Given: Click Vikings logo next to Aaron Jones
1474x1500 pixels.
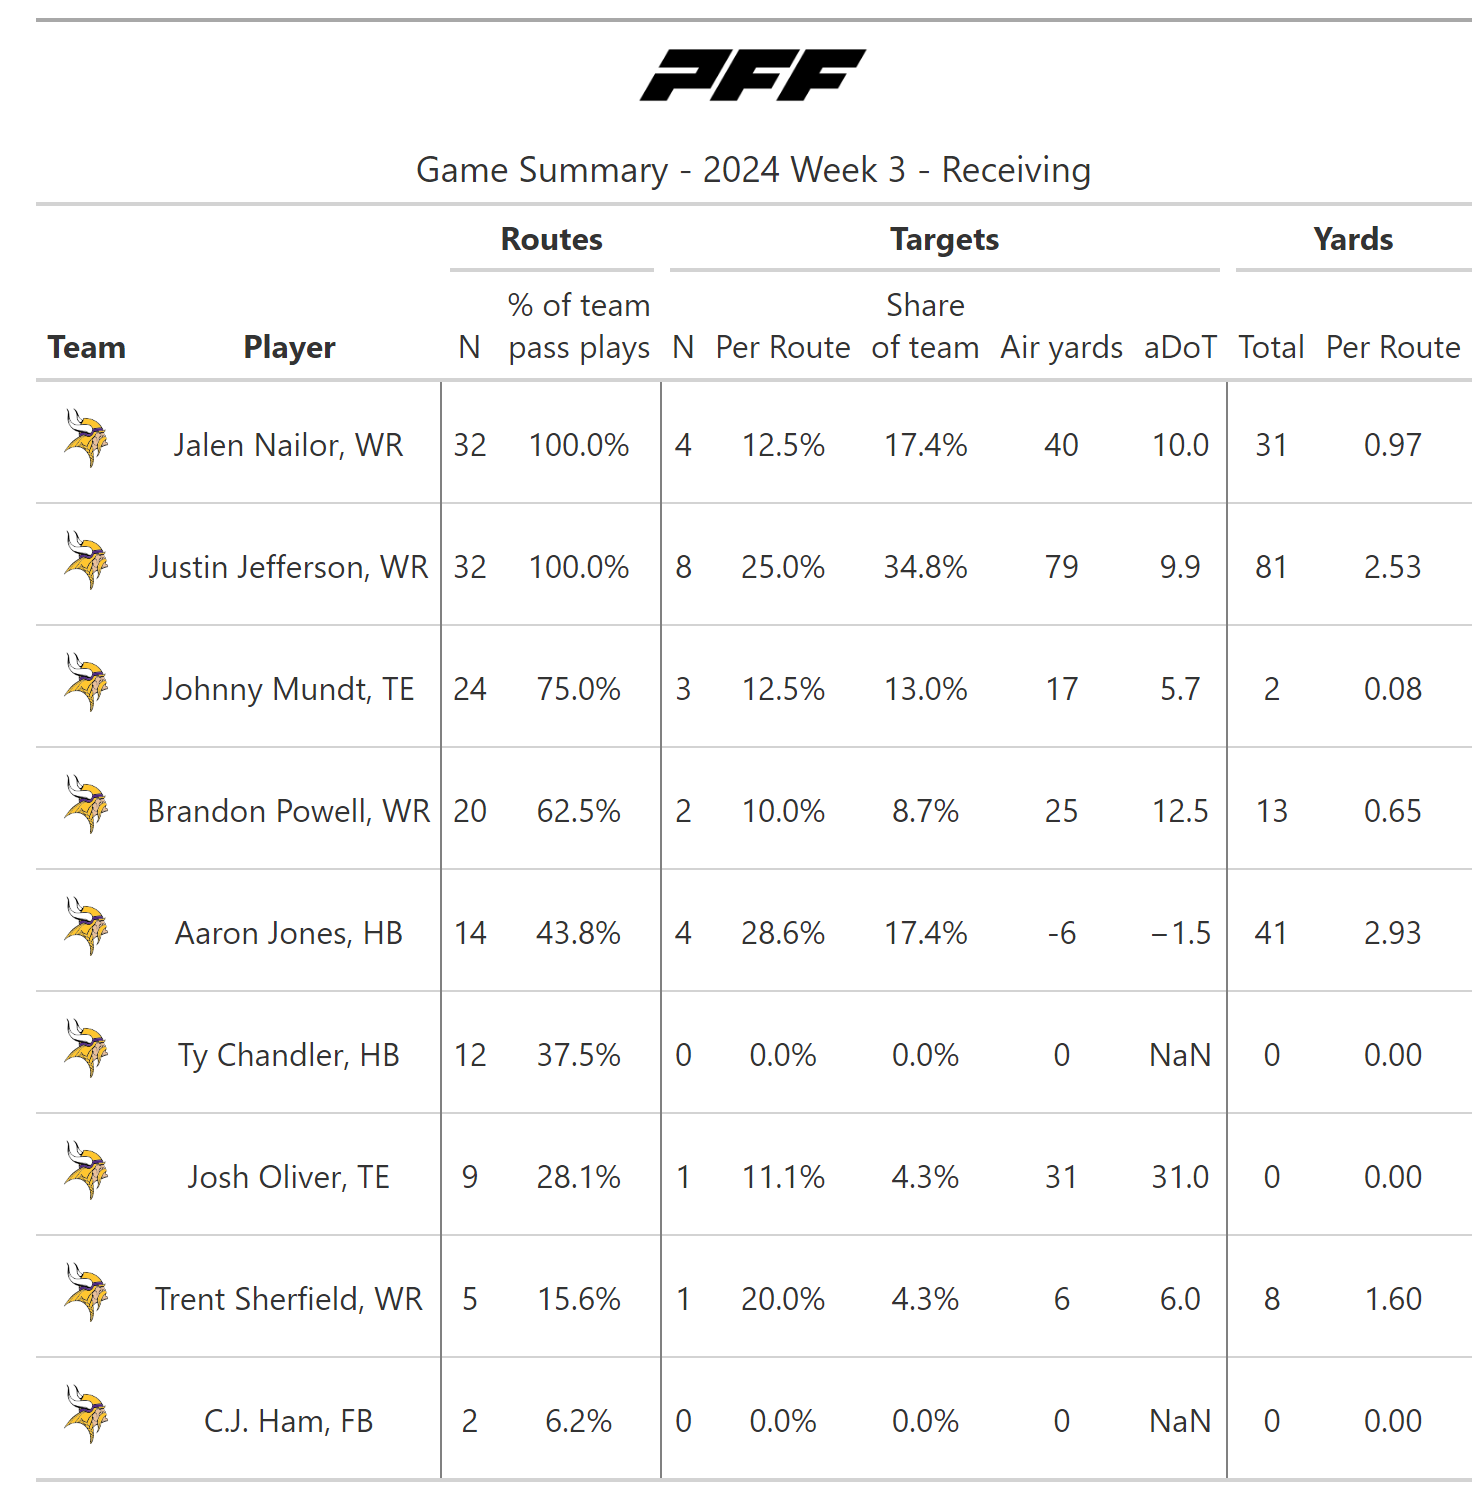Looking at the screenshot, I should click(x=86, y=926).
